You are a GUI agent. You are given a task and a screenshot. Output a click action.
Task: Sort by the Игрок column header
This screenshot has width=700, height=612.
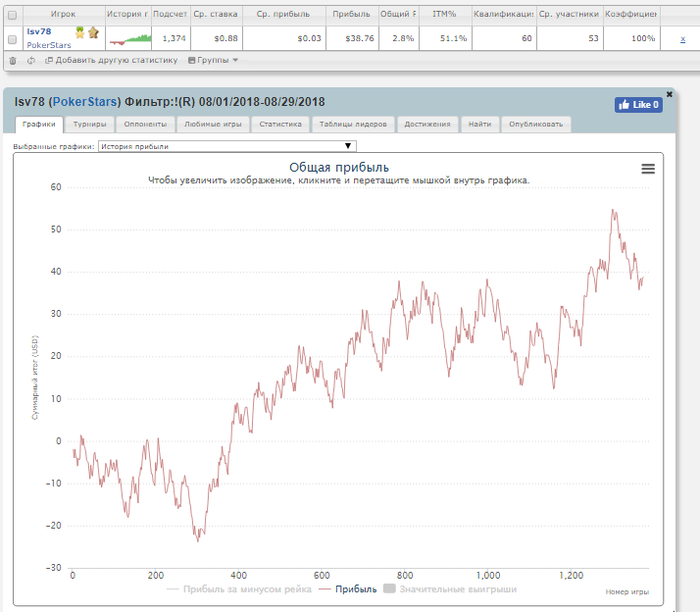tap(63, 14)
